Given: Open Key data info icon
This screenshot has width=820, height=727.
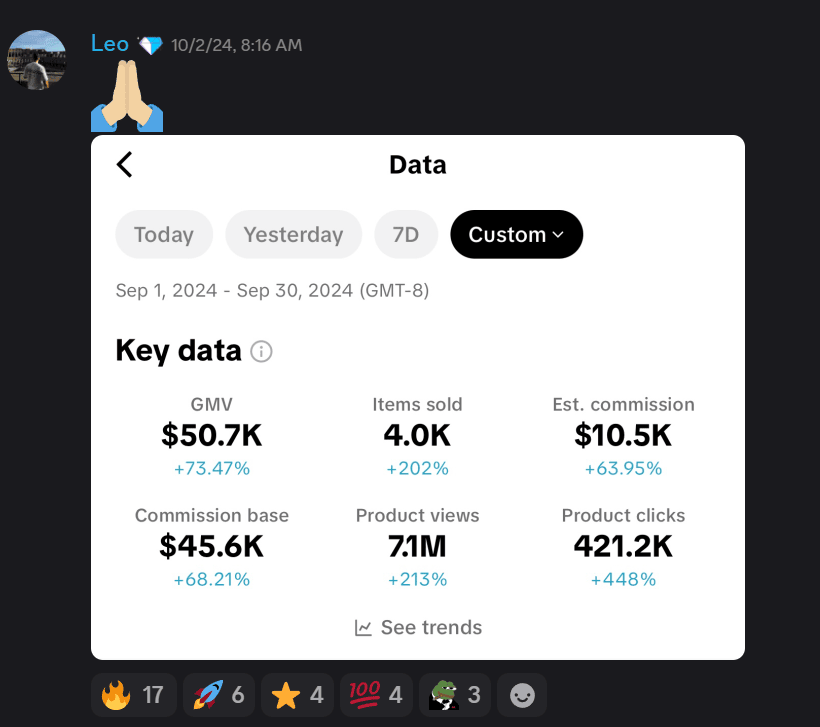Looking at the screenshot, I should (262, 351).
